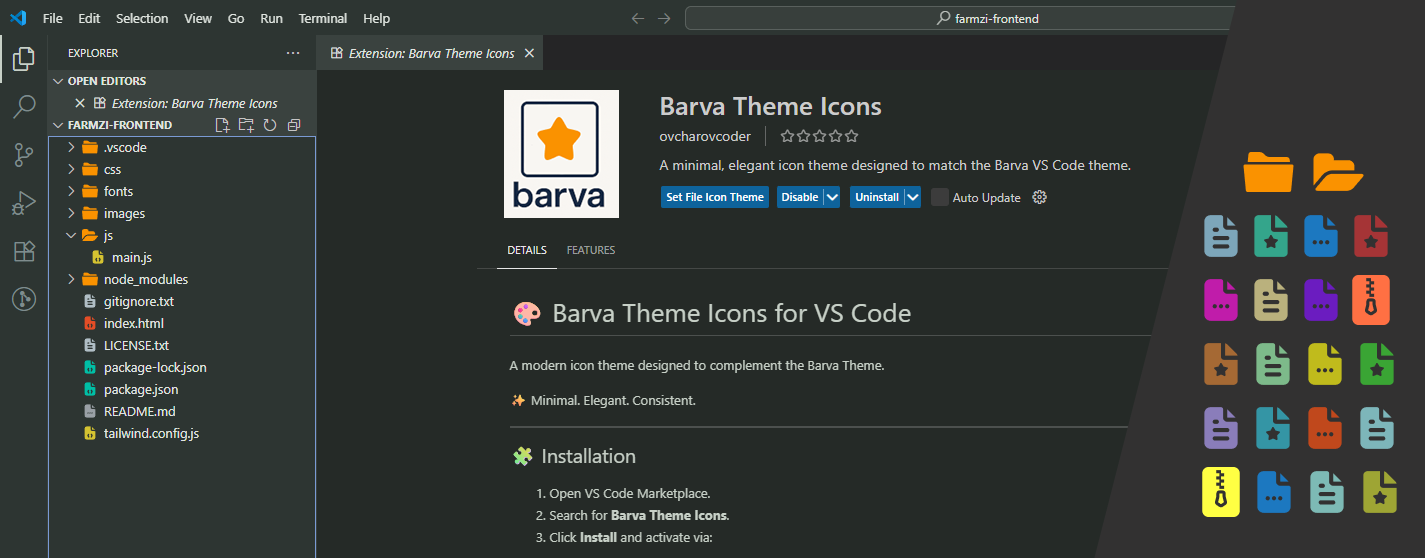Viewport: 1425px width, 558px height.
Task: Close Barva entry in Open Editors
Action: pos(80,103)
